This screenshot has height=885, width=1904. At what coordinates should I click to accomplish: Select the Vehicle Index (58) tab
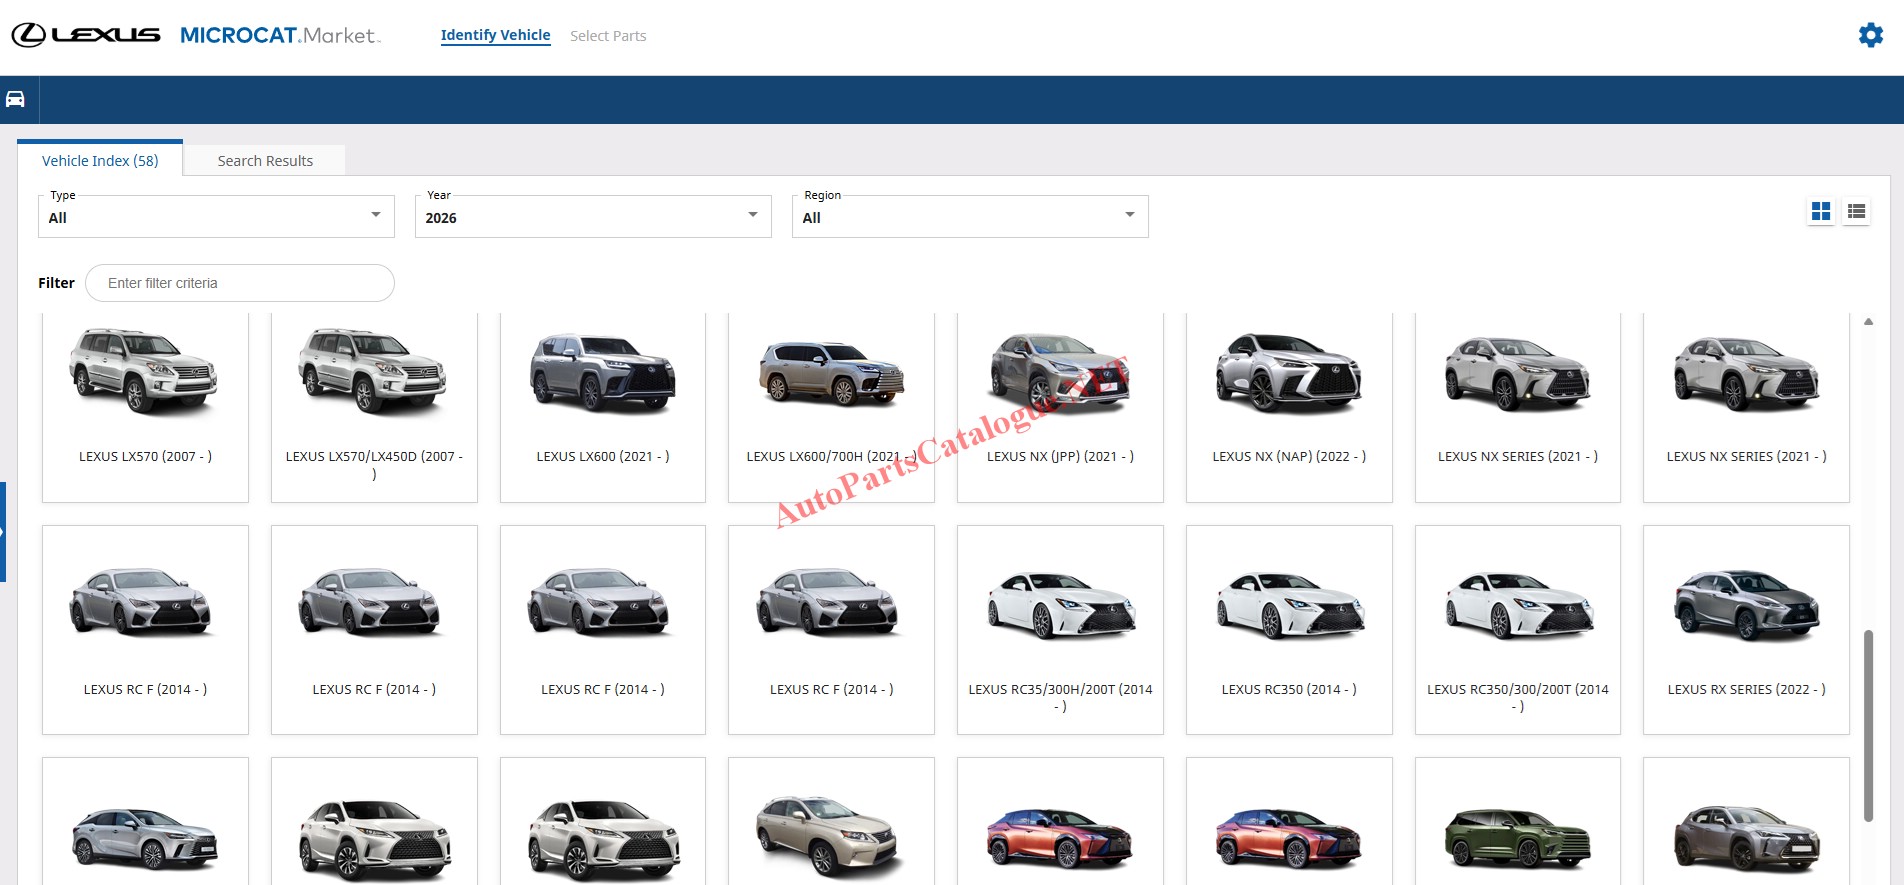pyautogui.click(x=100, y=161)
